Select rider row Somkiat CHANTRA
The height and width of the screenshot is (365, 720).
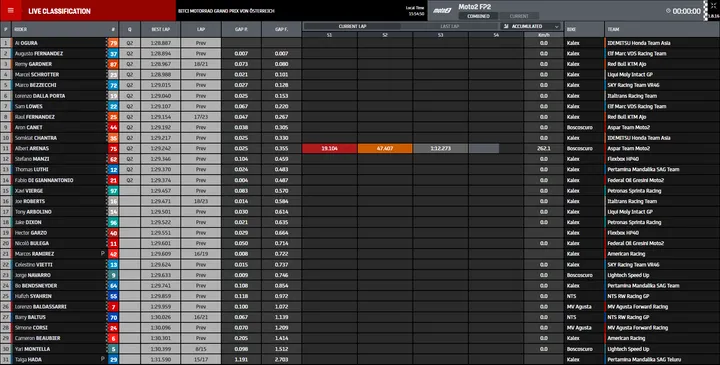(x=360, y=138)
